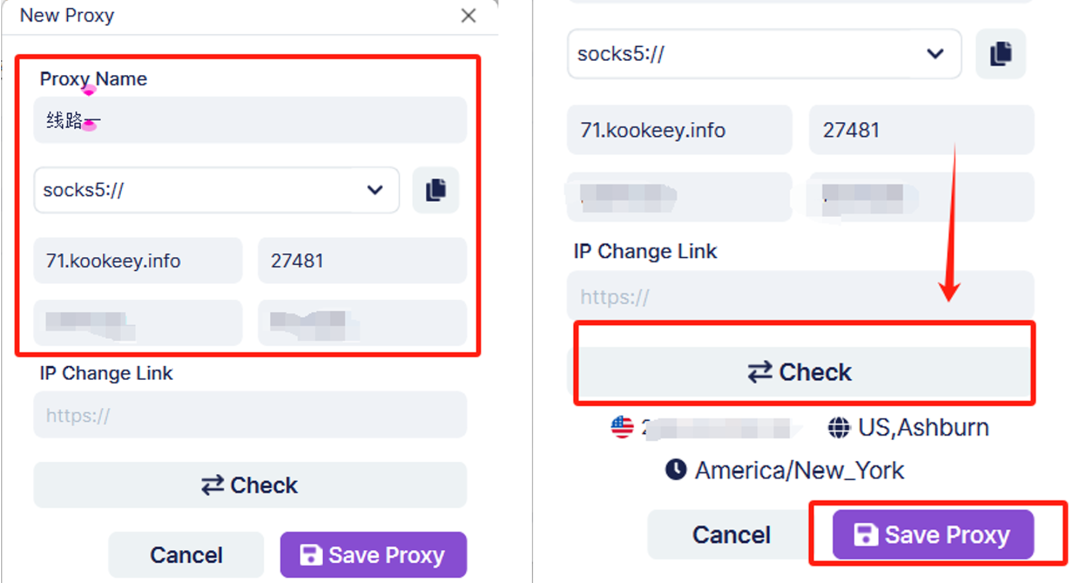
Task: Click the globe icon next to US,Ashburn
Action: [x=838, y=428]
